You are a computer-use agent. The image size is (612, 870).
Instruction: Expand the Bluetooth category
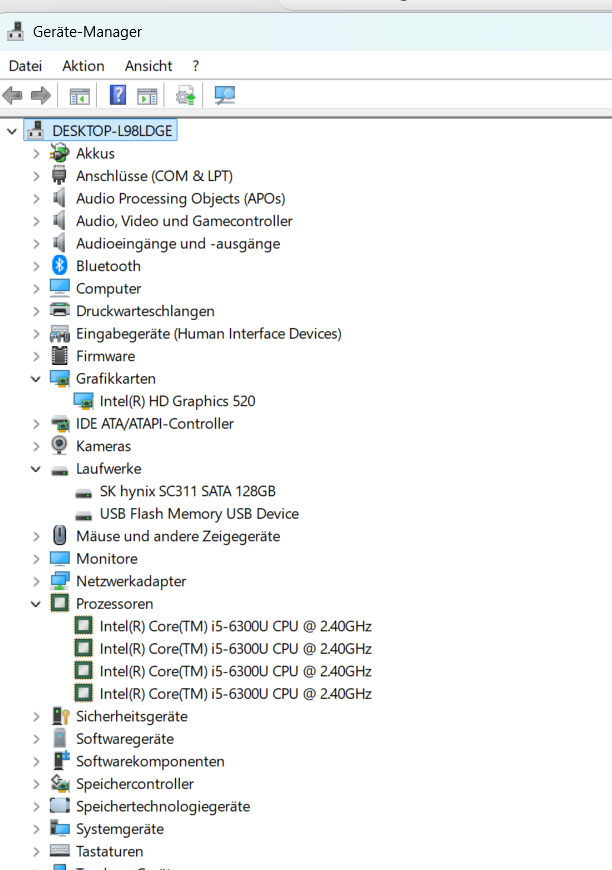tap(36, 266)
